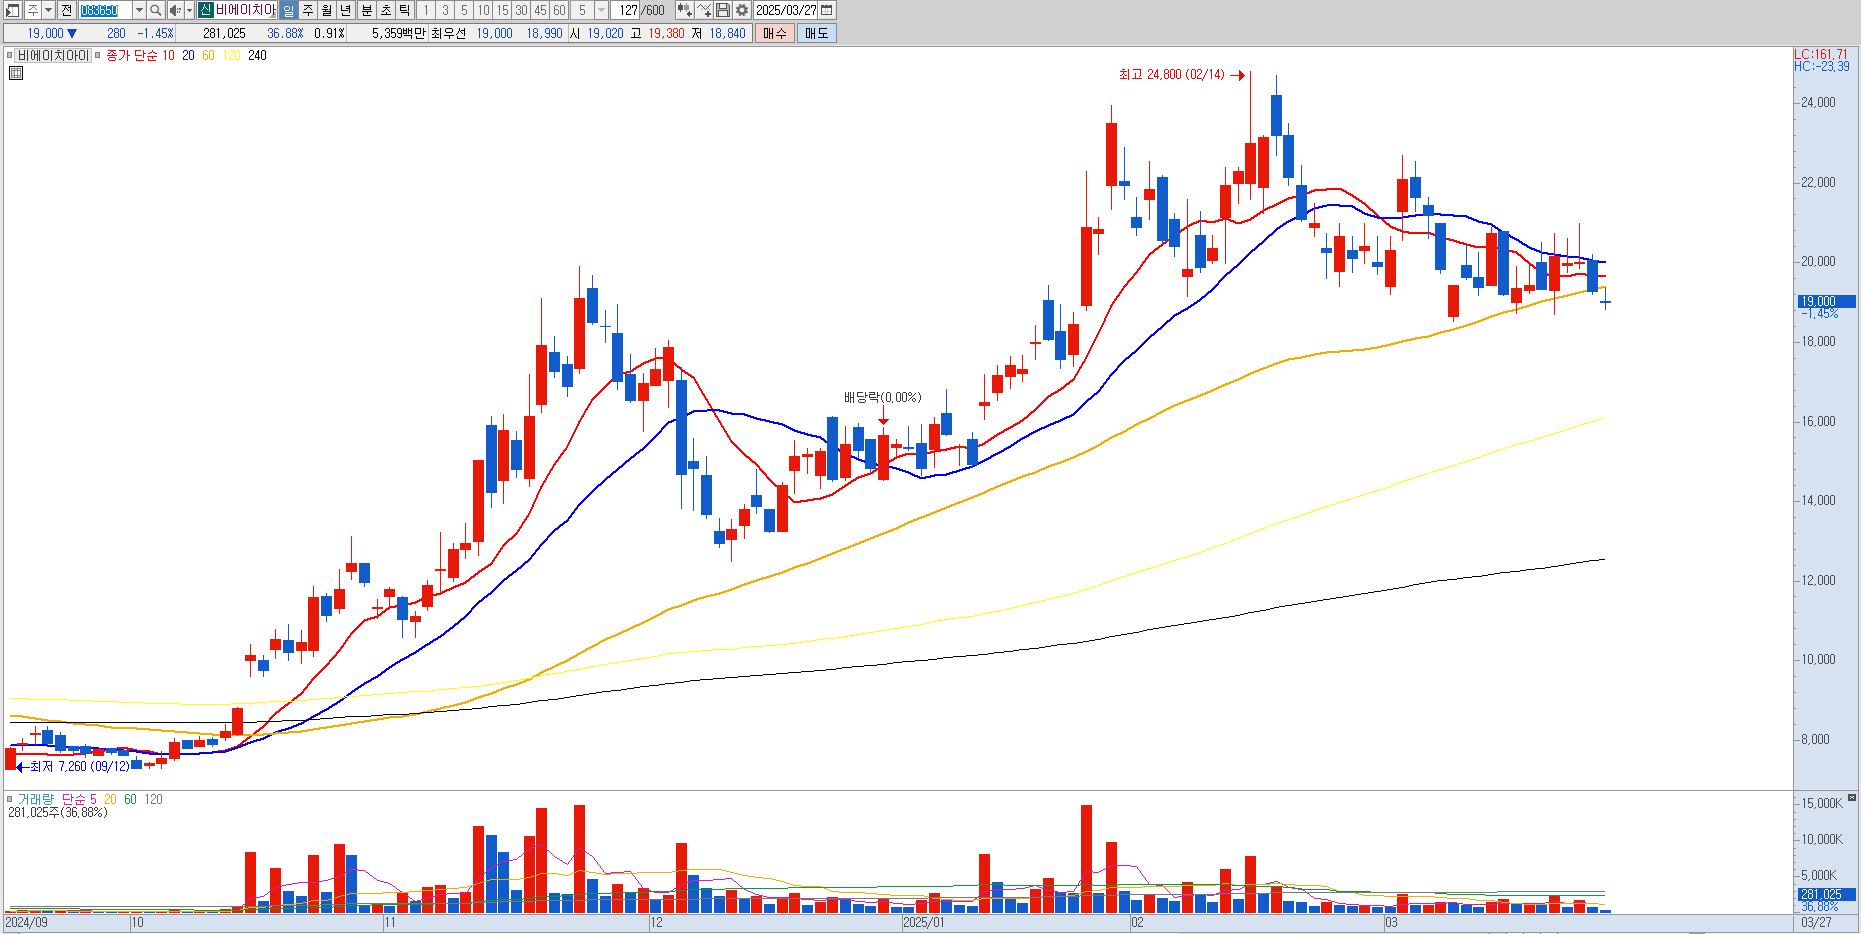This screenshot has height=934, width=1861.
Task: Expand the stock code history dropdown
Action: tap(139, 10)
